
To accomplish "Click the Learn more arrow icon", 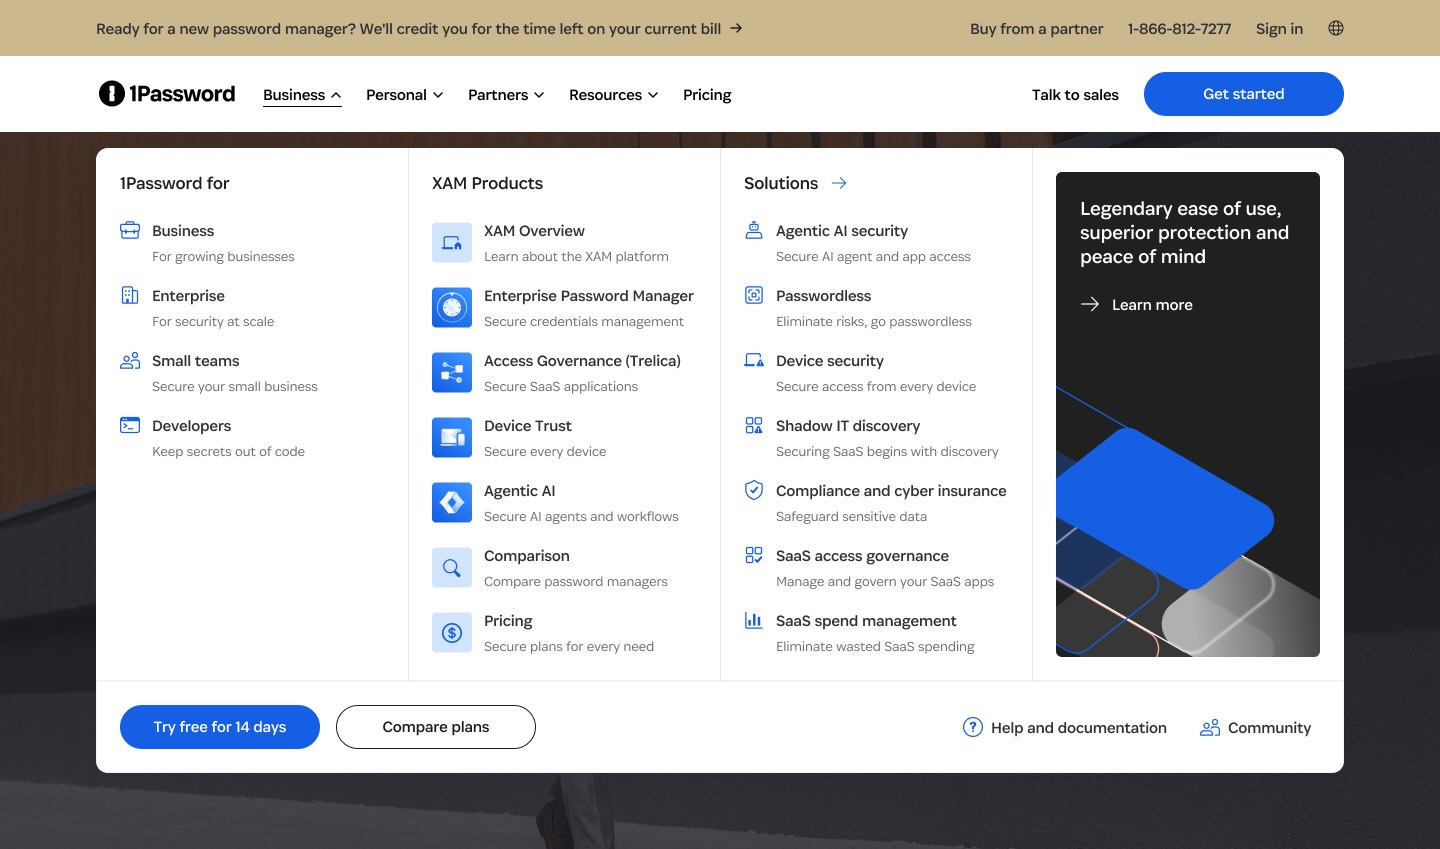I will (x=1090, y=304).
